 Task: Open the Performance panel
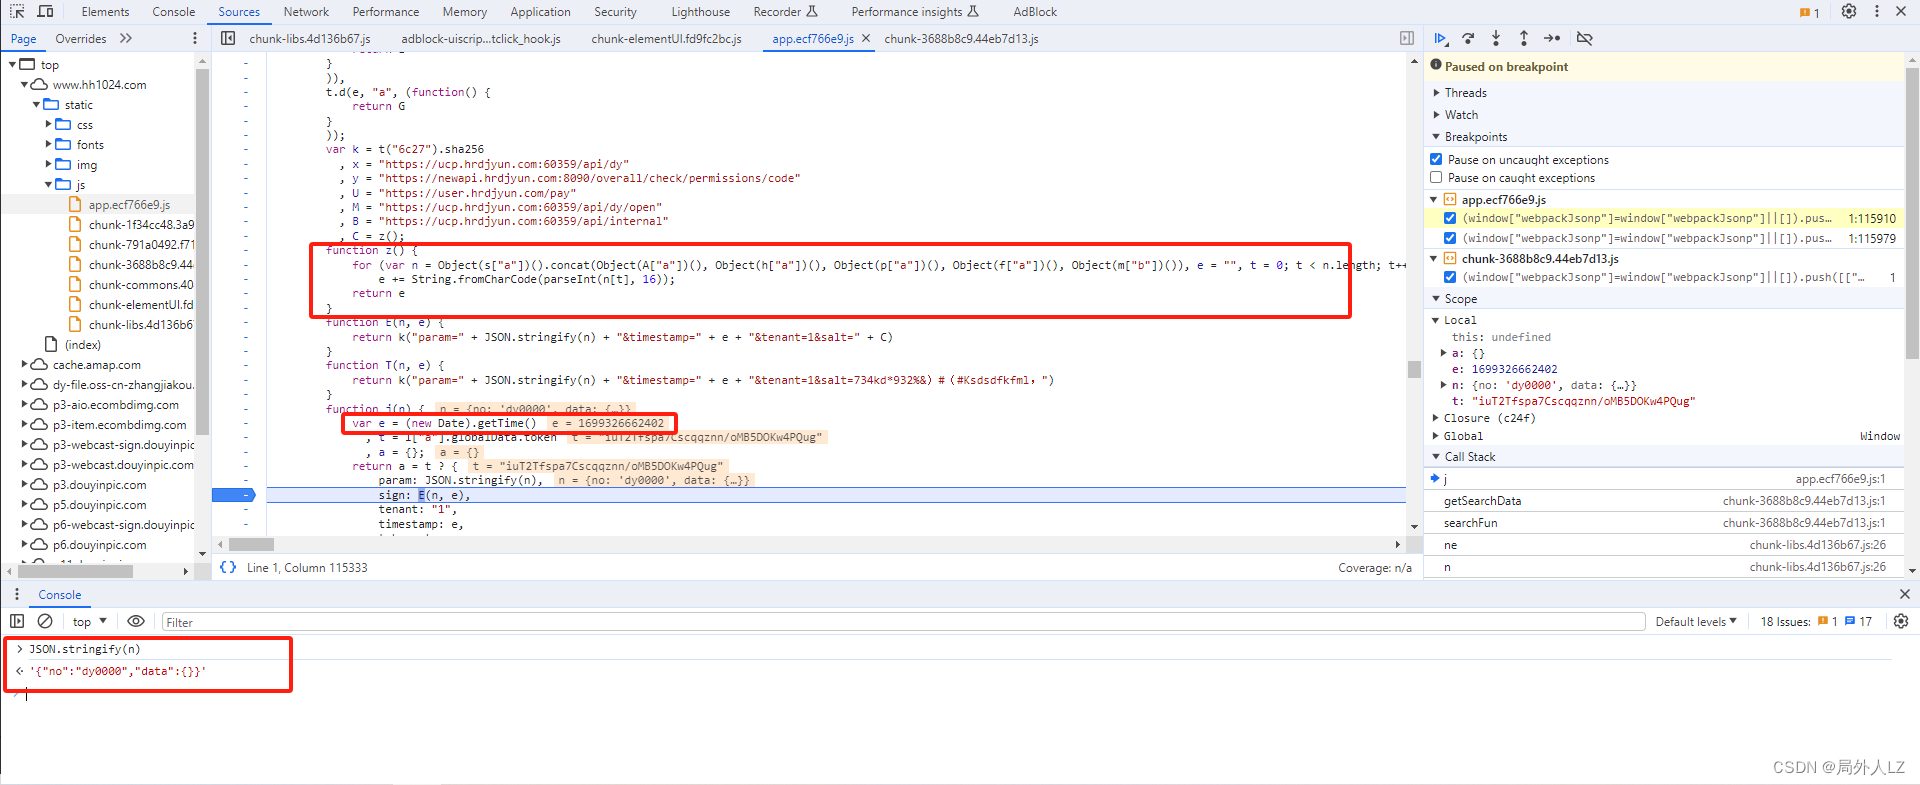pos(386,12)
